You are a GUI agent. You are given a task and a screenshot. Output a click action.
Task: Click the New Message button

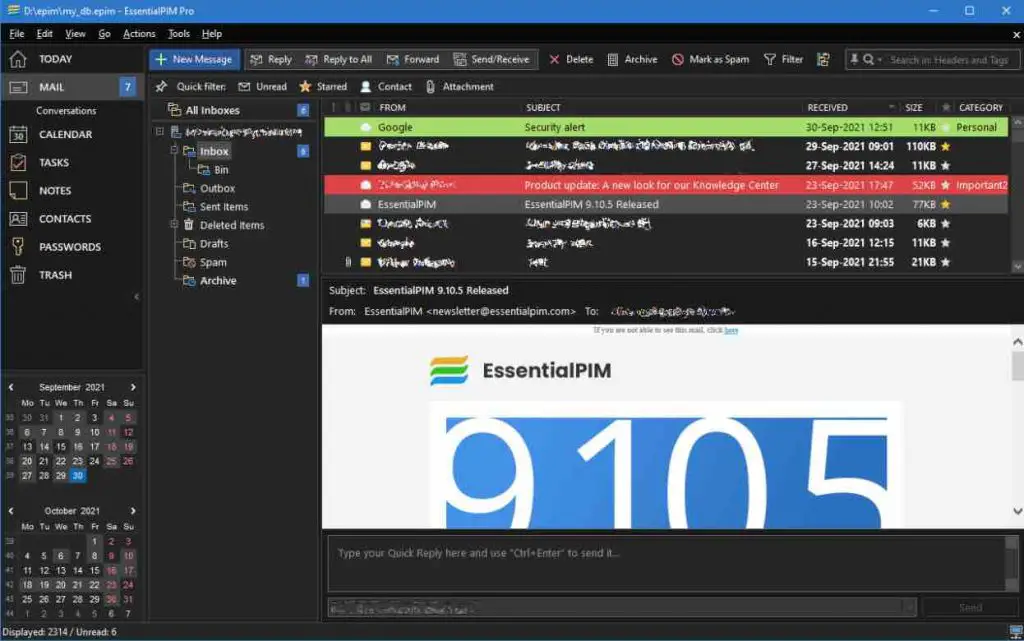click(x=195, y=59)
